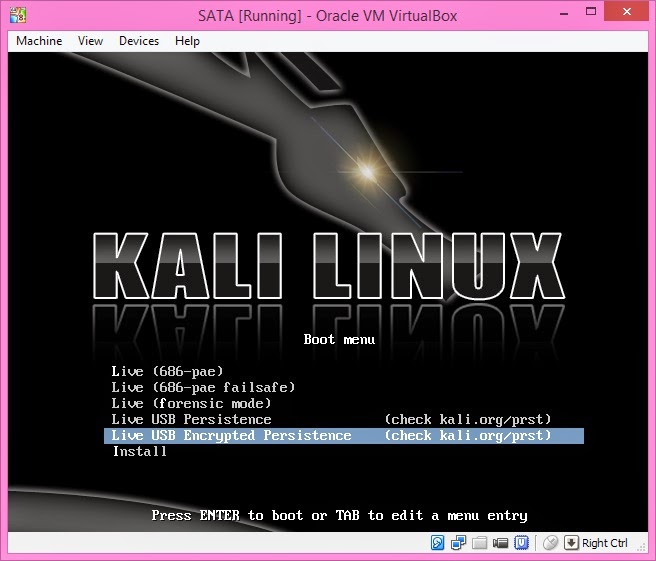Maximize the VirtualBox window
The image size is (656, 561).
point(591,12)
